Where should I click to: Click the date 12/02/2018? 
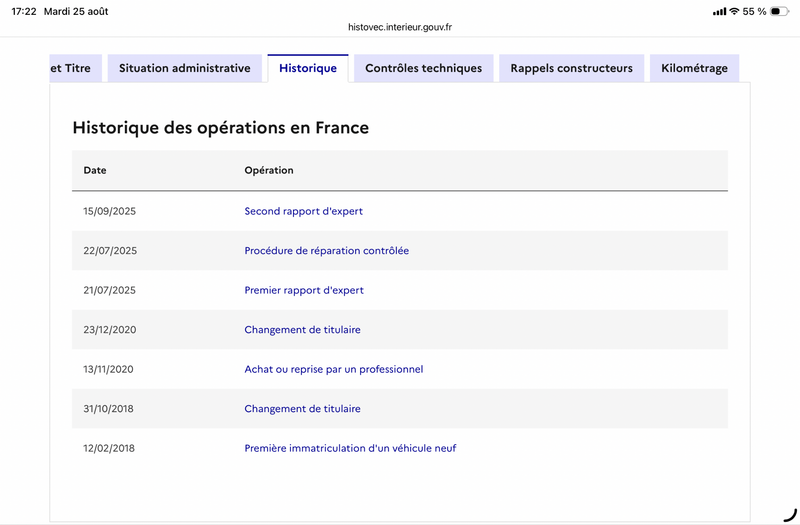[109, 448]
